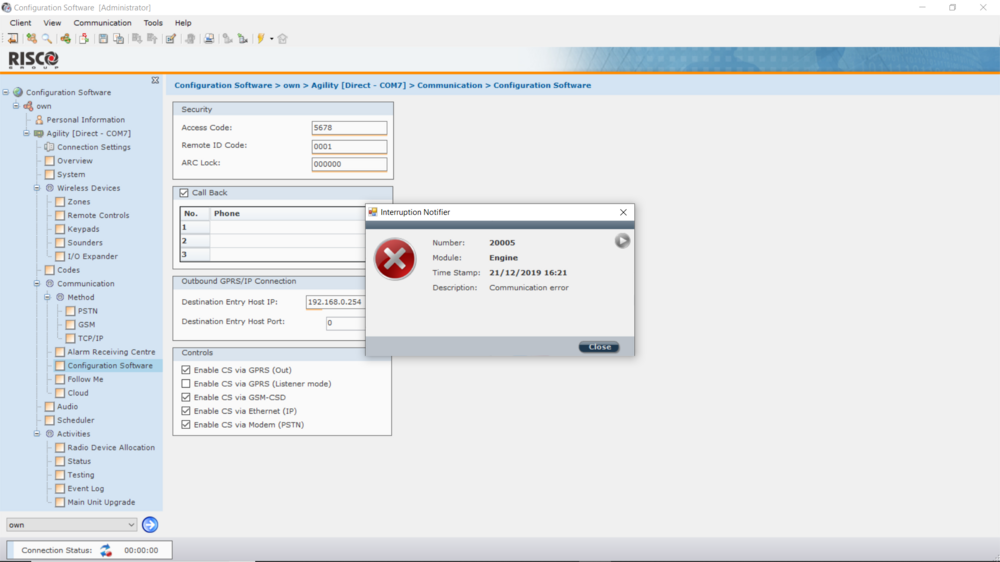Click the printer icon in the toolbar
Viewport: 1000px width, 562px height.
(209, 39)
